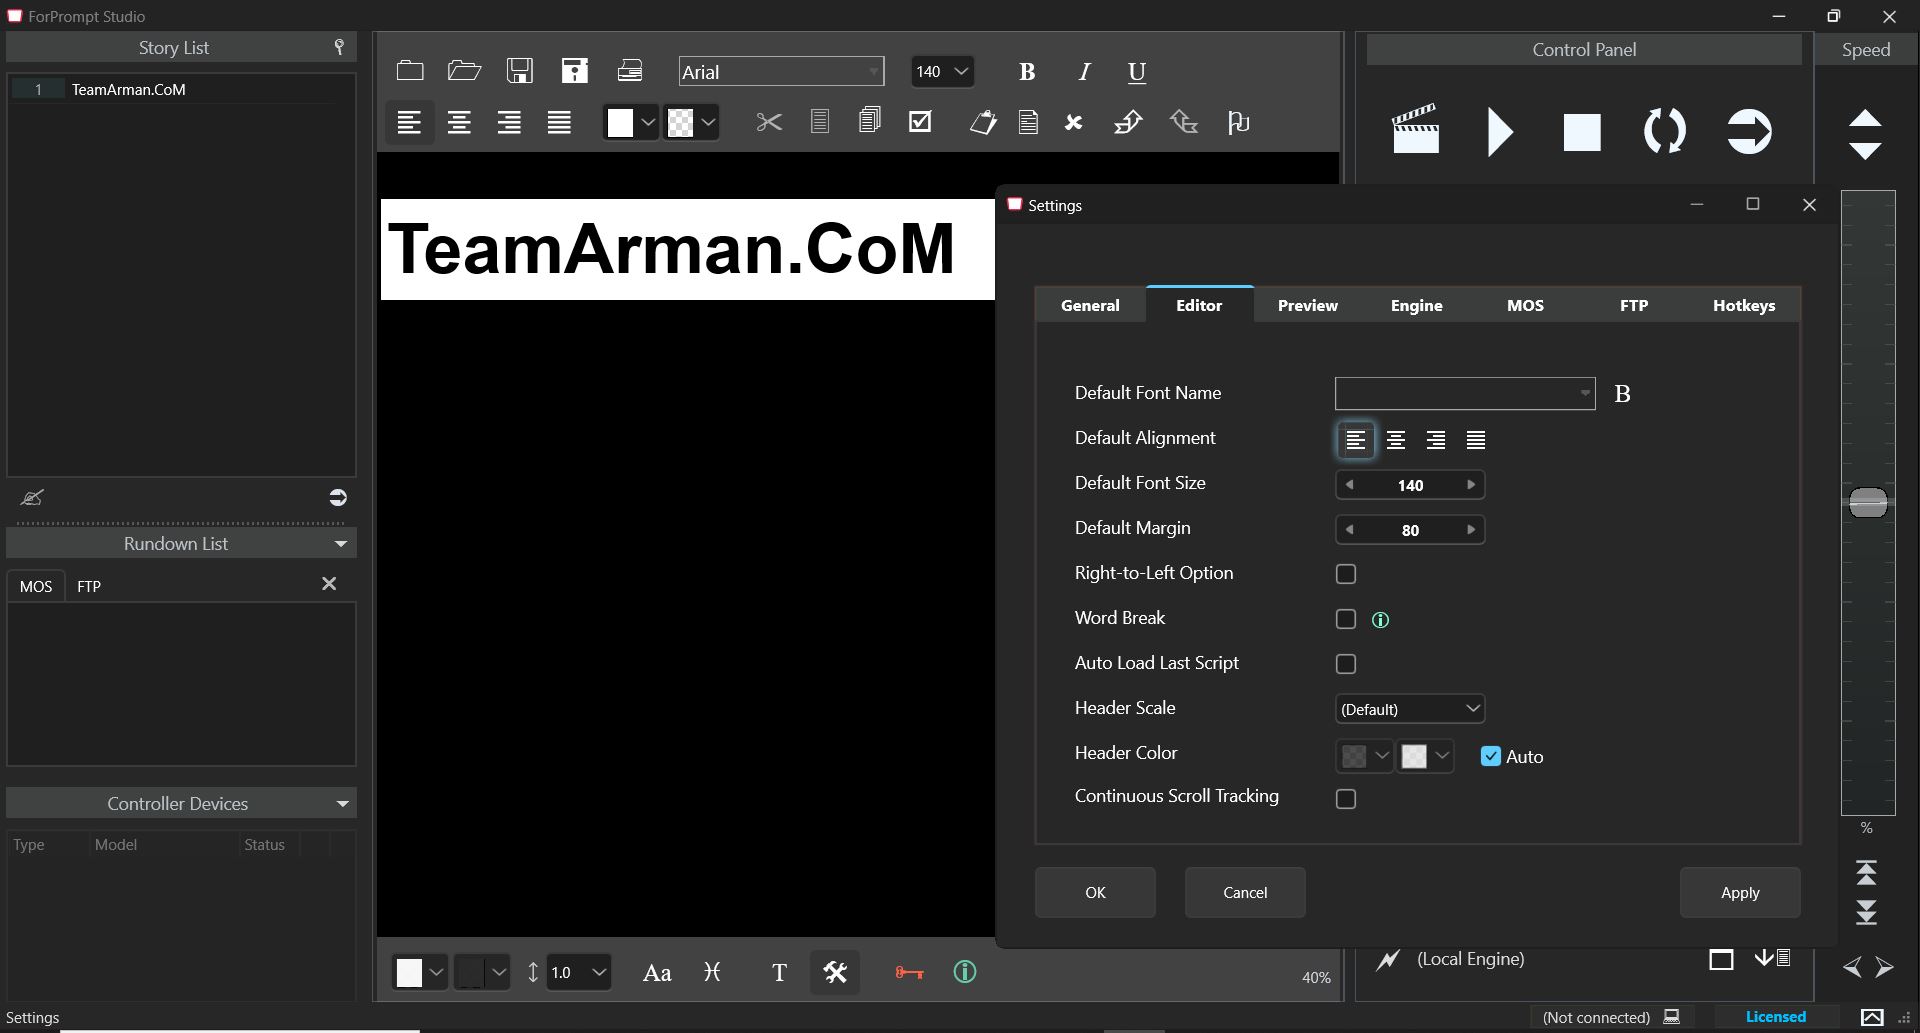Image resolution: width=1920 pixels, height=1033 pixels.
Task: Open the MOS settings tab
Action: pos(1525,305)
